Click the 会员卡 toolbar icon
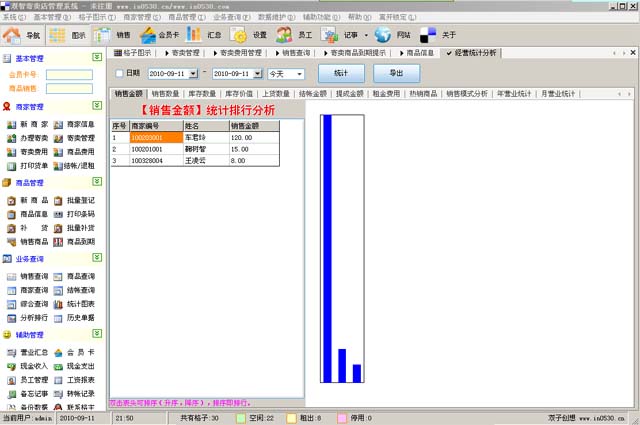This screenshot has width=640, height=425. 161,35
